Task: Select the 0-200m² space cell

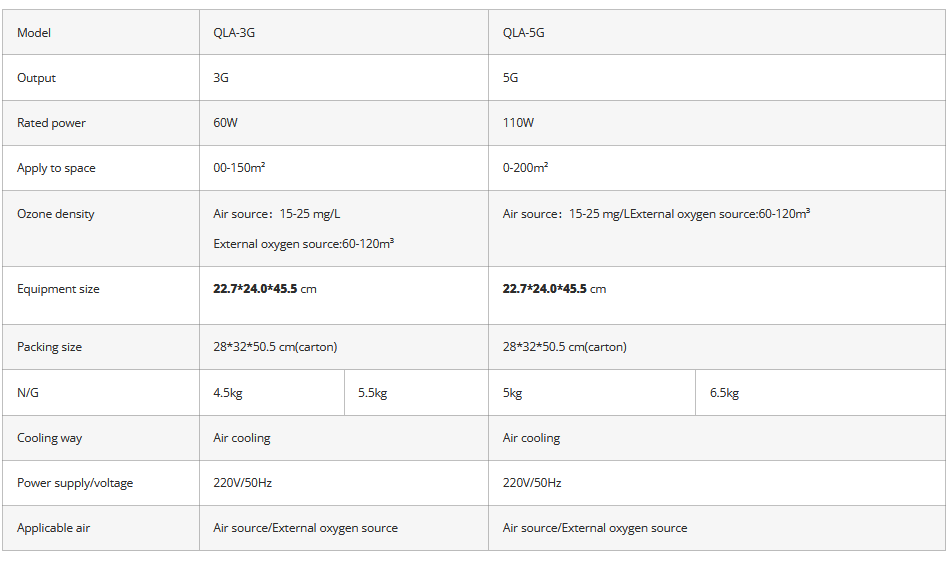Action: (525, 168)
